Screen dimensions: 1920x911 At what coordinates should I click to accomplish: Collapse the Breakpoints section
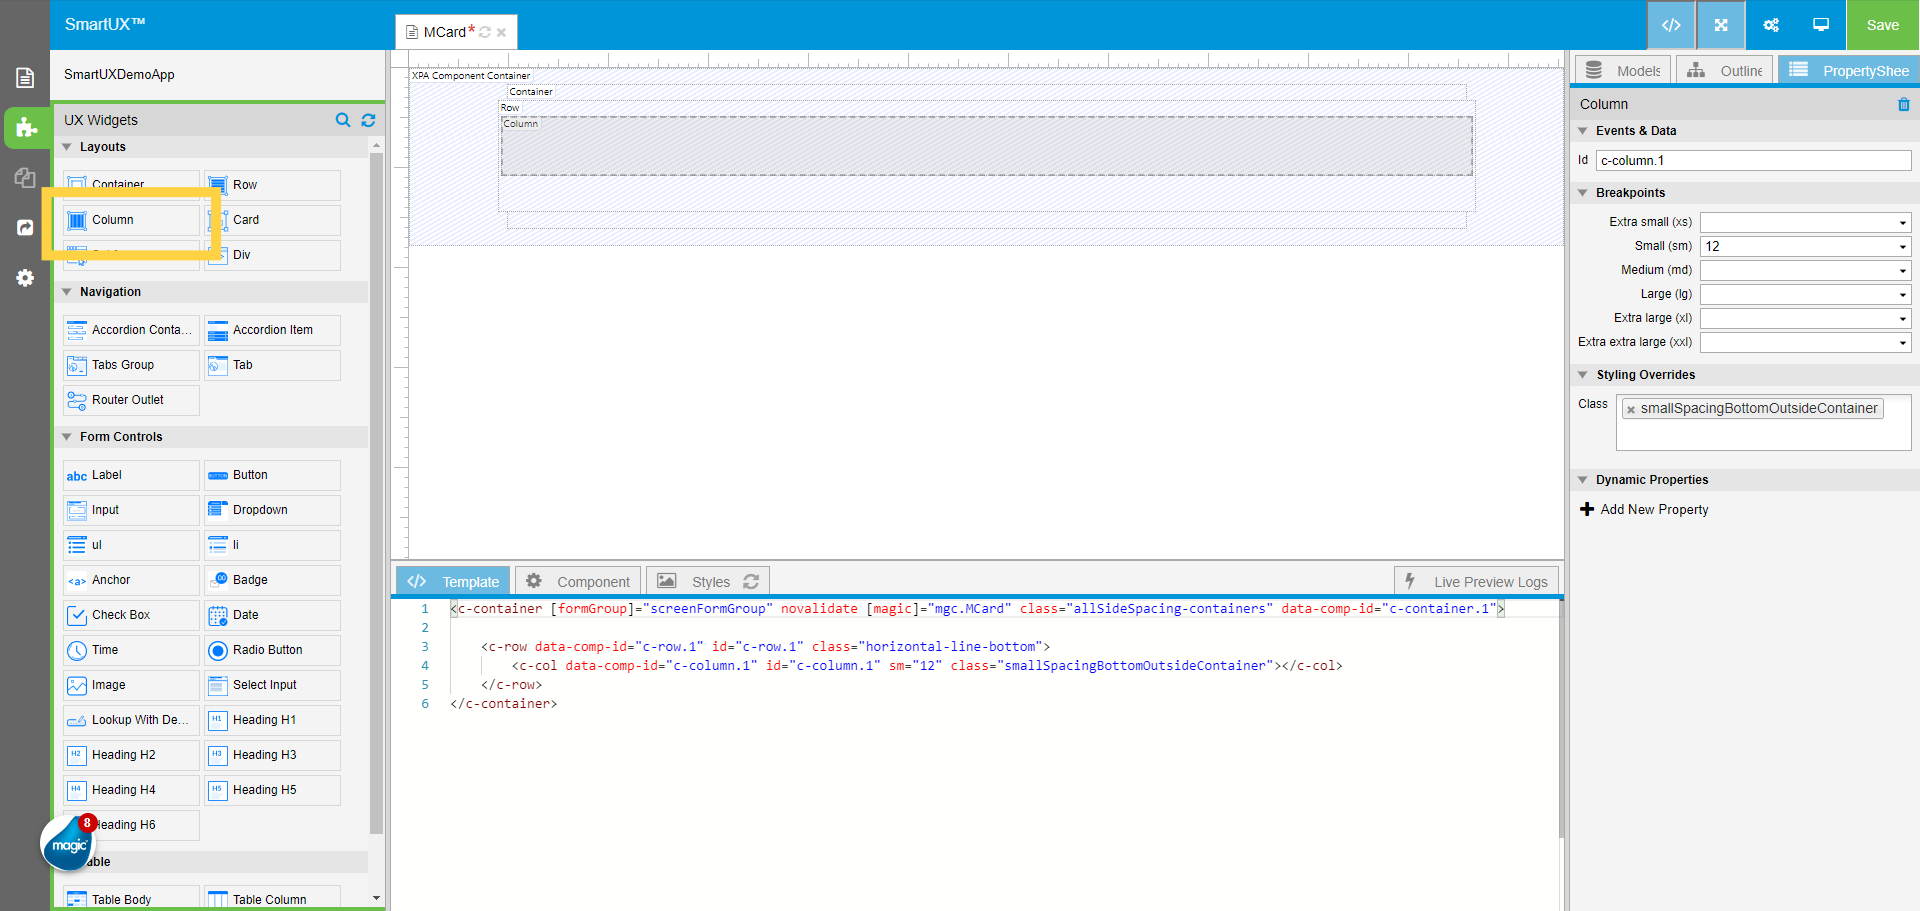click(1583, 192)
